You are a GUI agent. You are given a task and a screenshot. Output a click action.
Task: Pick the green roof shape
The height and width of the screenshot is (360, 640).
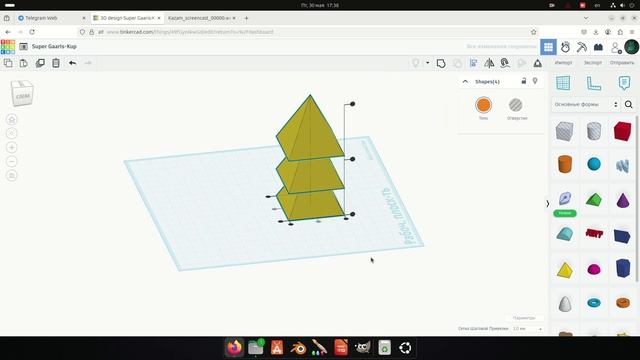(594, 200)
